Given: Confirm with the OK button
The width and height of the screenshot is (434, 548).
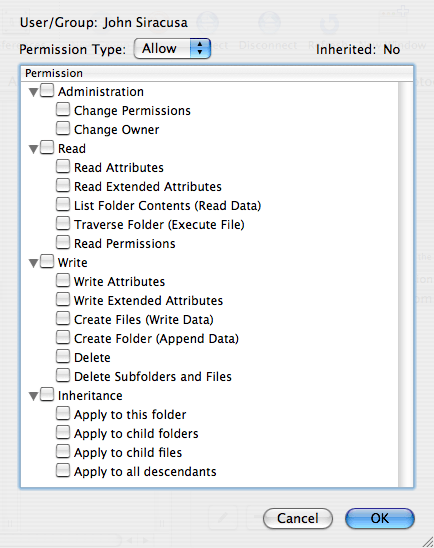Looking at the screenshot, I should [380, 518].
